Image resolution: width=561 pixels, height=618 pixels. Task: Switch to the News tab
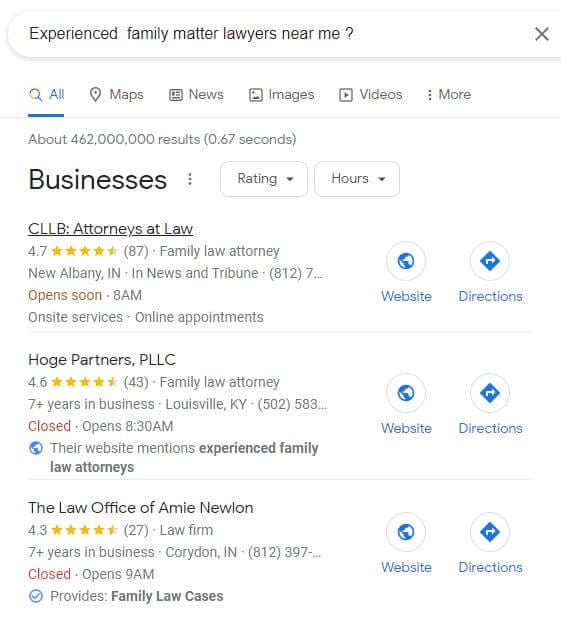[196, 95]
